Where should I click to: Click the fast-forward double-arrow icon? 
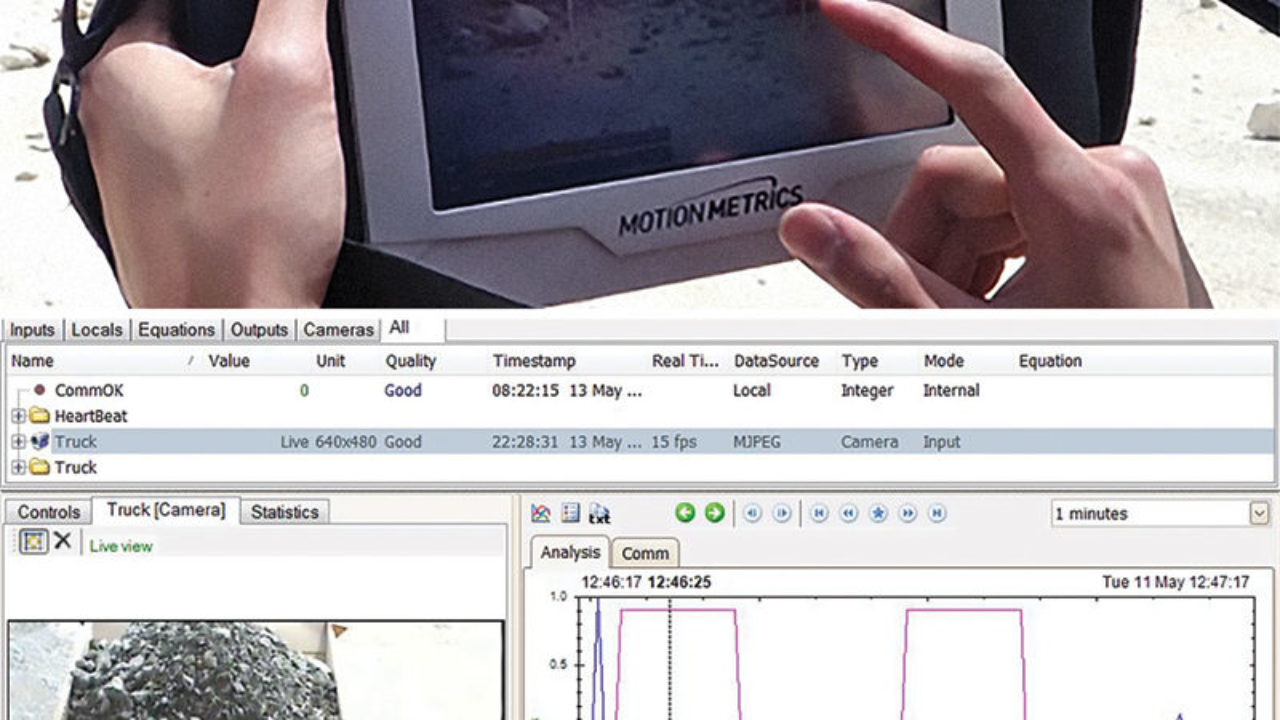point(908,513)
